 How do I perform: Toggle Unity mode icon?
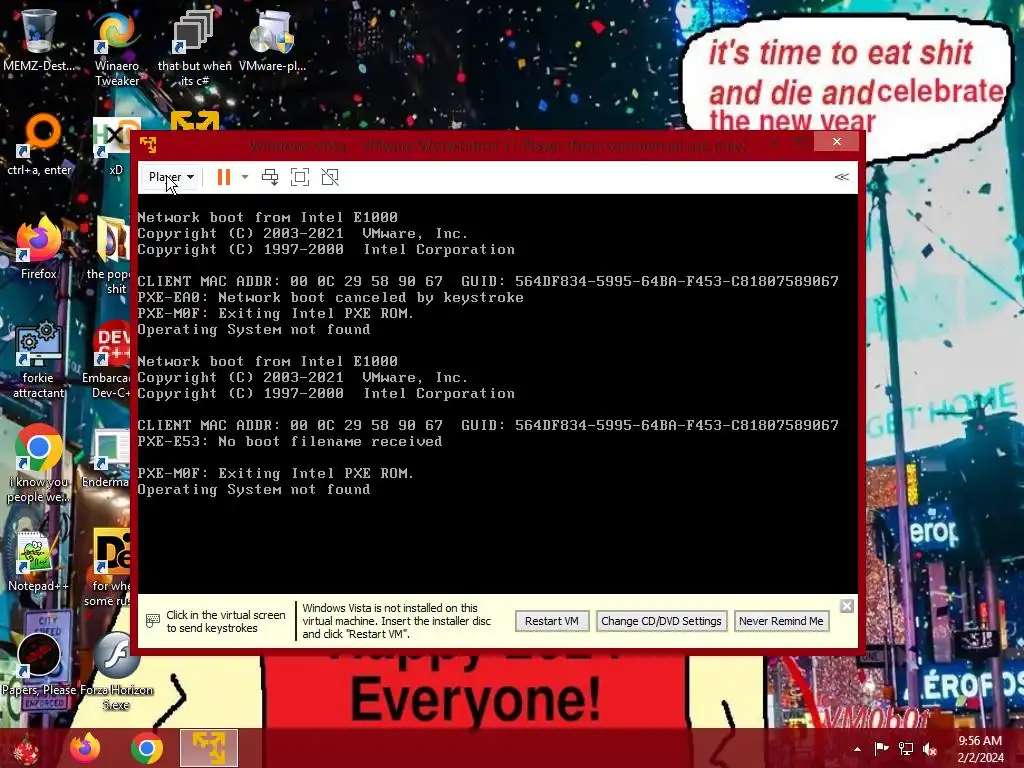330,177
